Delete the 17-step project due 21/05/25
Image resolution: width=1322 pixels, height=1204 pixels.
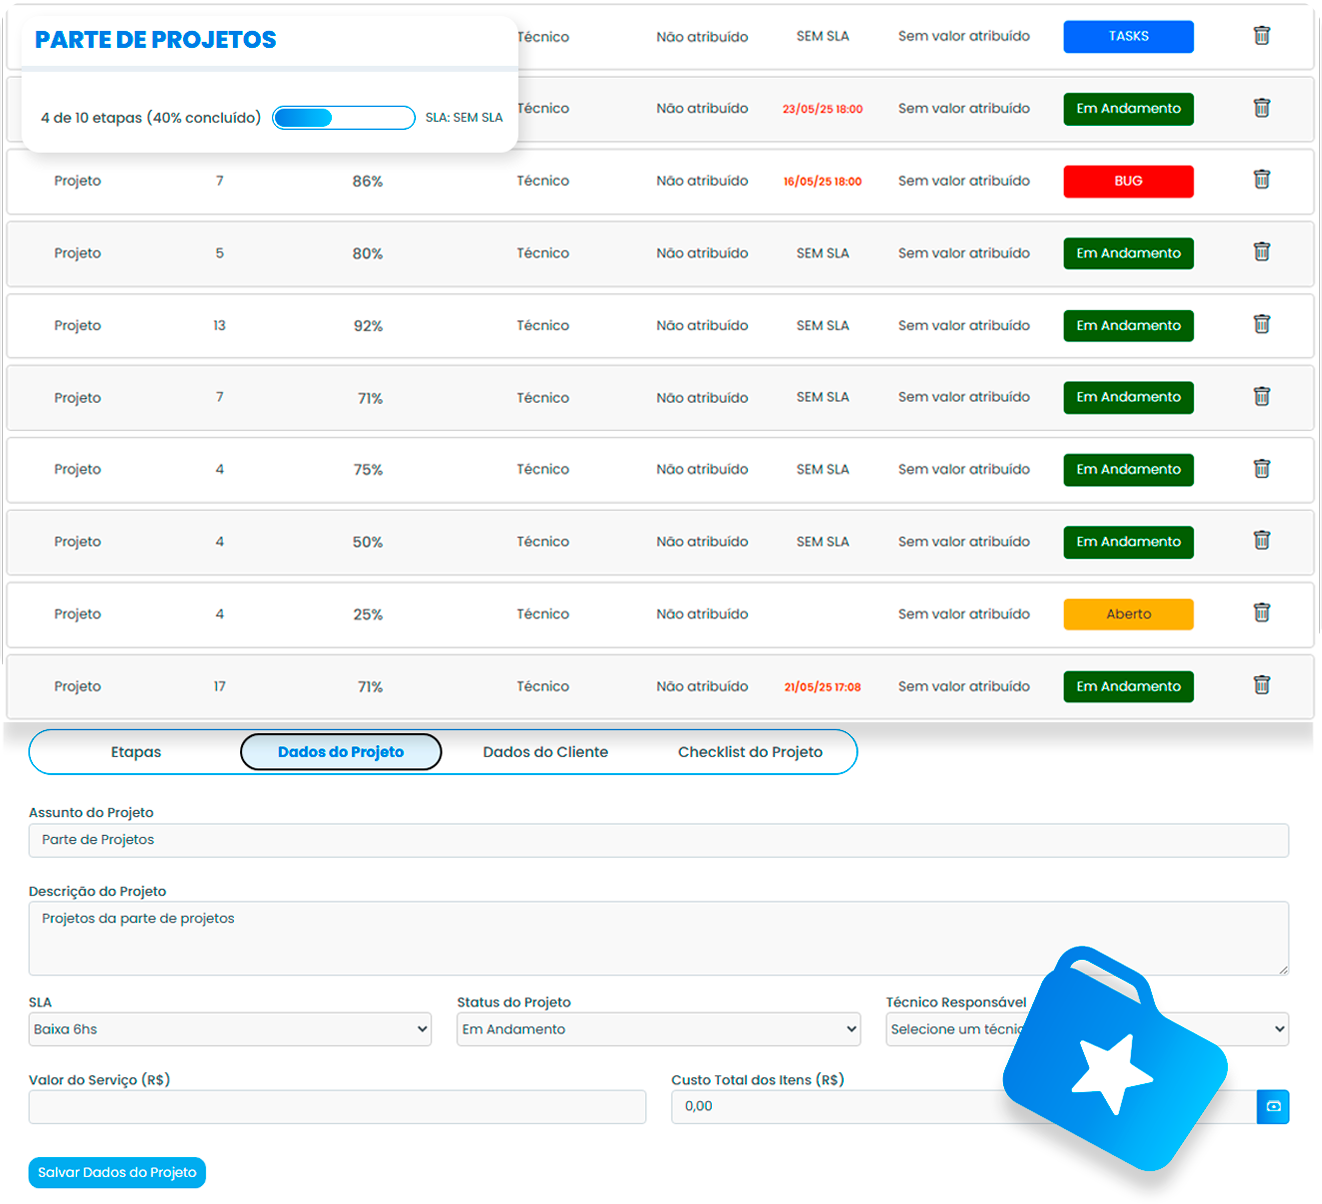(x=1261, y=686)
